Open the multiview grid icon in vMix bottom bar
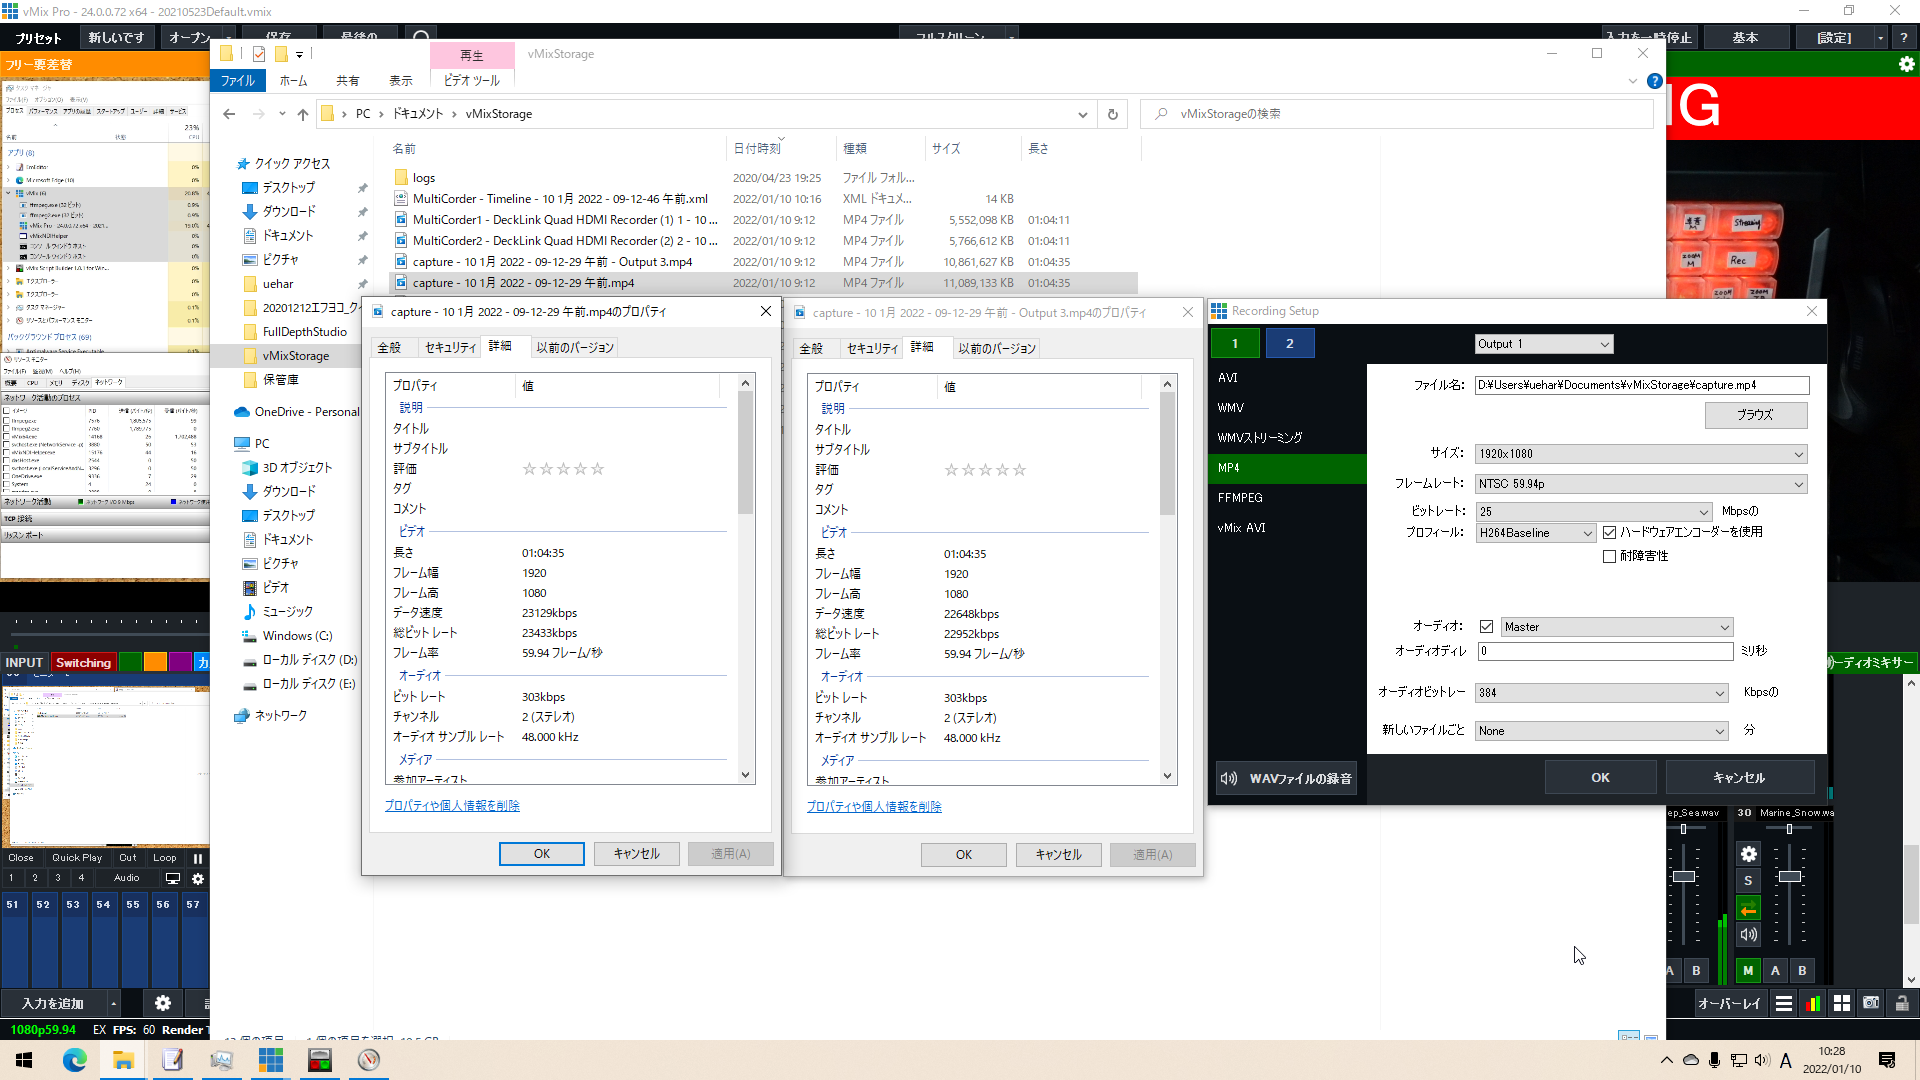The width and height of the screenshot is (1920, 1080). (1842, 1003)
